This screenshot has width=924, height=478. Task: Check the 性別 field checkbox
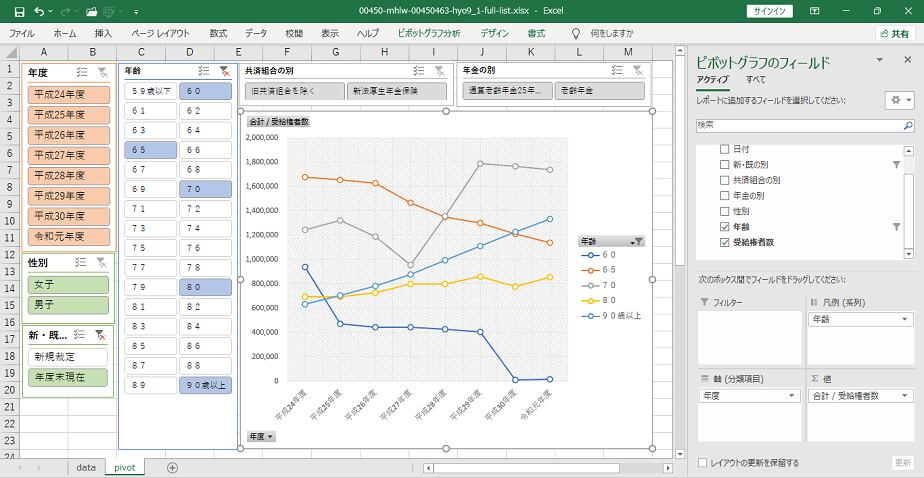tap(725, 212)
